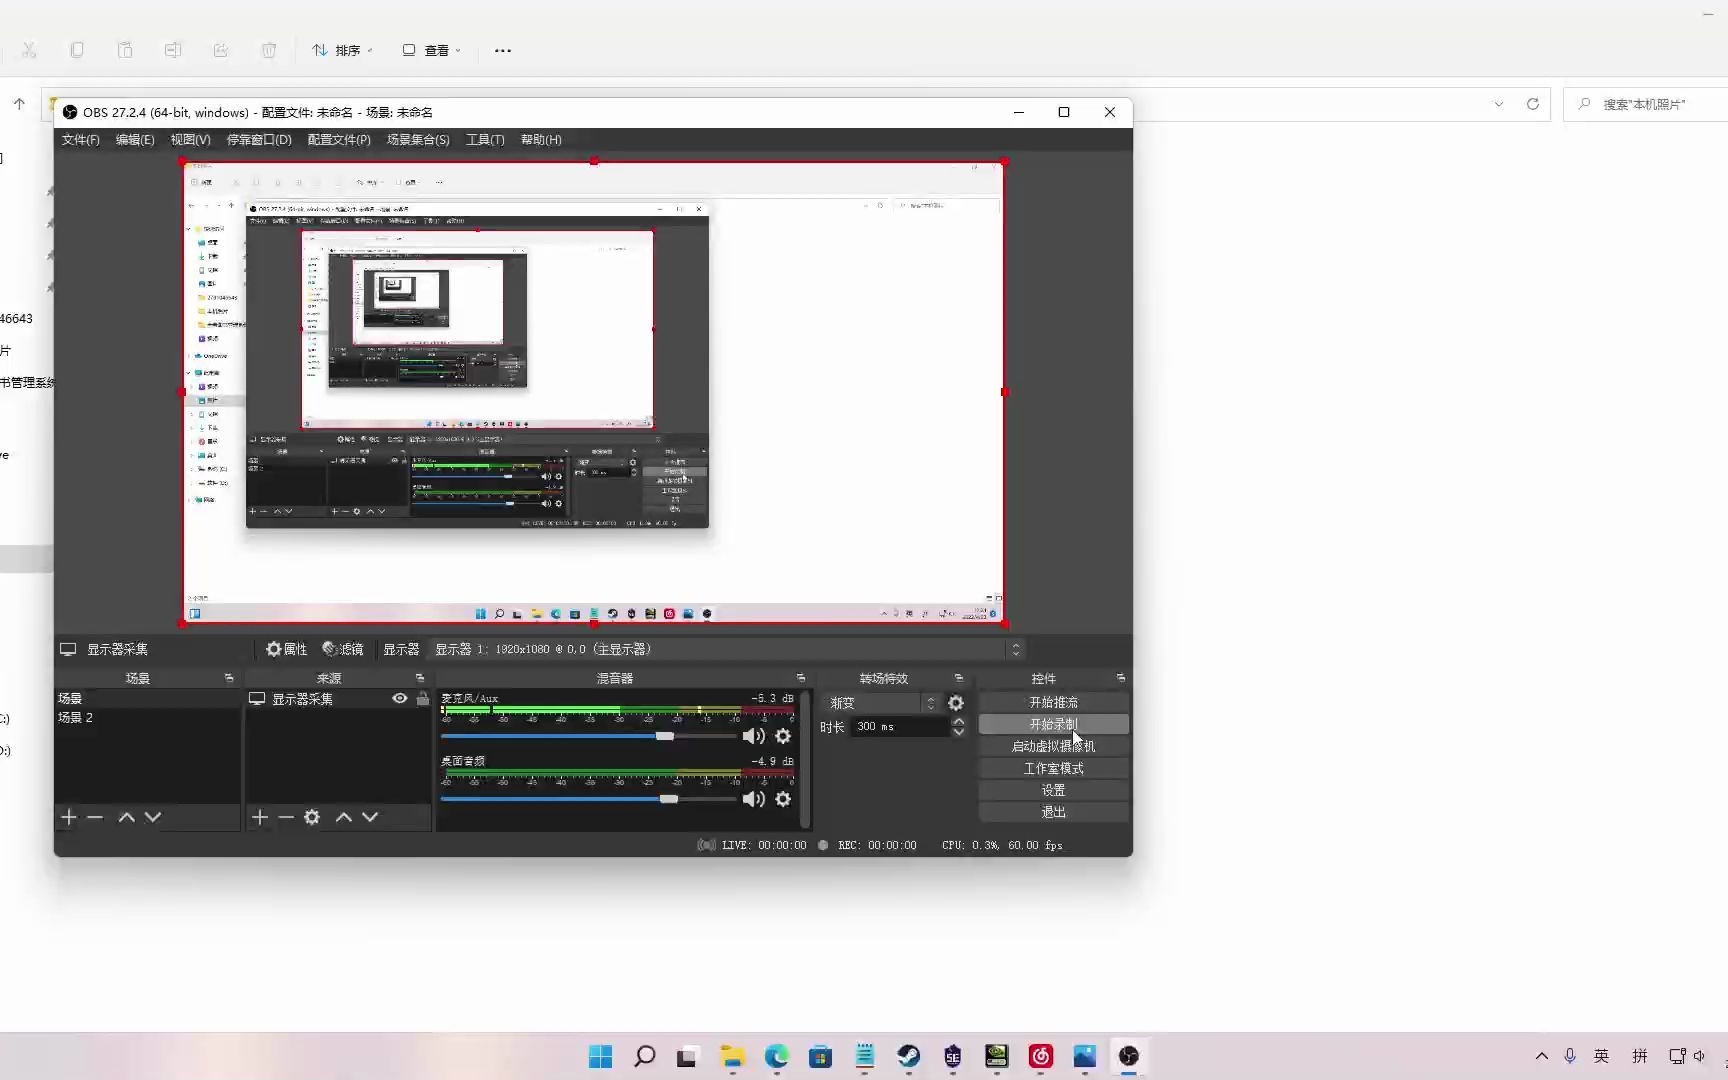Open NetEase Cloud Music from the taskbar
Viewport: 1728px width, 1080px height.
[x=1041, y=1056]
